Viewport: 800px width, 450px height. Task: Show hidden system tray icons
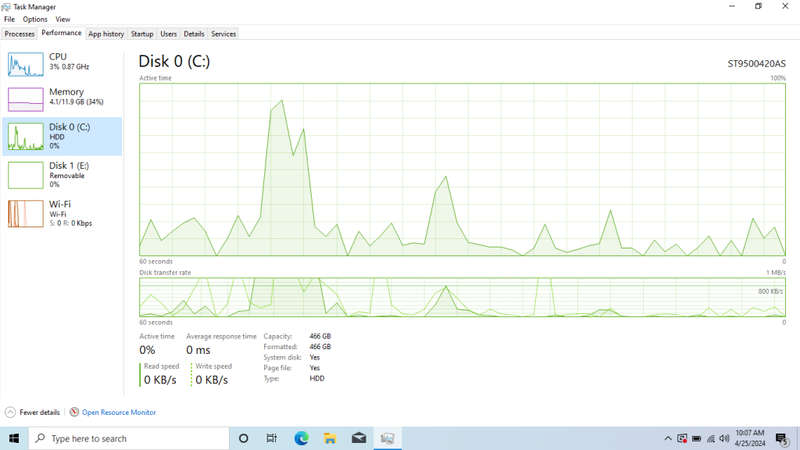[x=667, y=439]
